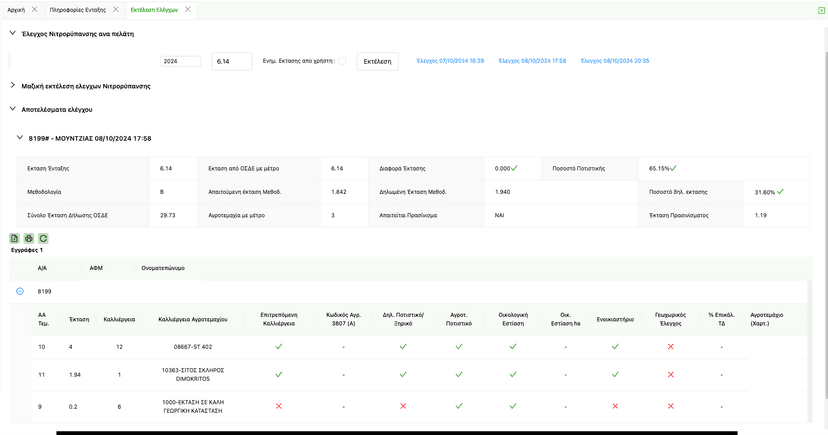Click the Δηλωμένη Έκταση Μεθοδ. value 1.940
Image resolution: width=828 pixels, height=435 pixels.
tap(503, 192)
